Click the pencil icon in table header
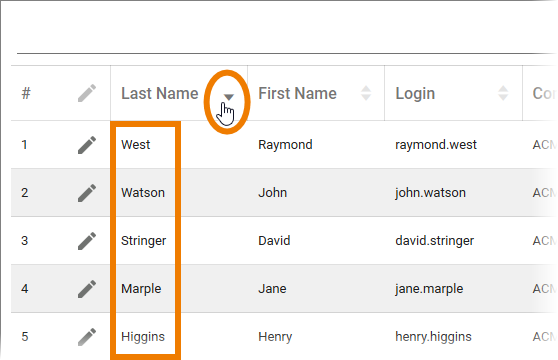 point(87,93)
